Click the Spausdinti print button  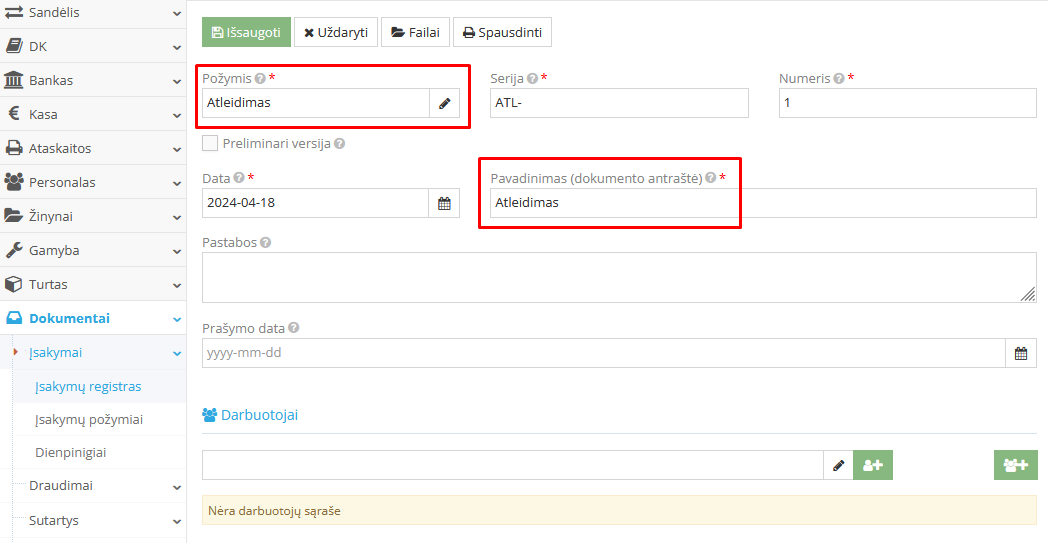click(x=502, y=32)
